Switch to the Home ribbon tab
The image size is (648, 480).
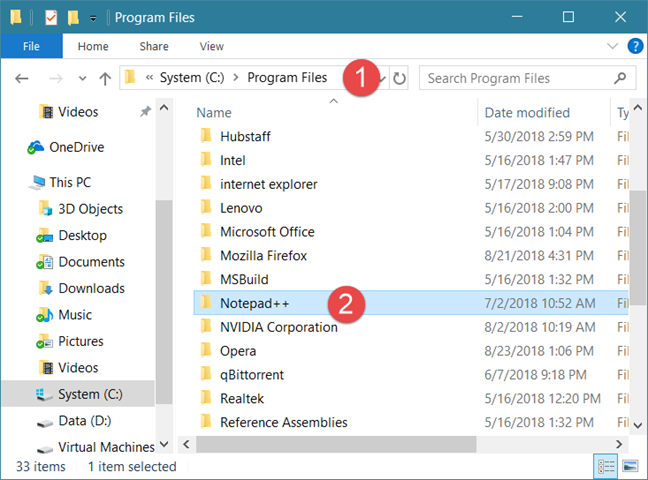point(93,46)
